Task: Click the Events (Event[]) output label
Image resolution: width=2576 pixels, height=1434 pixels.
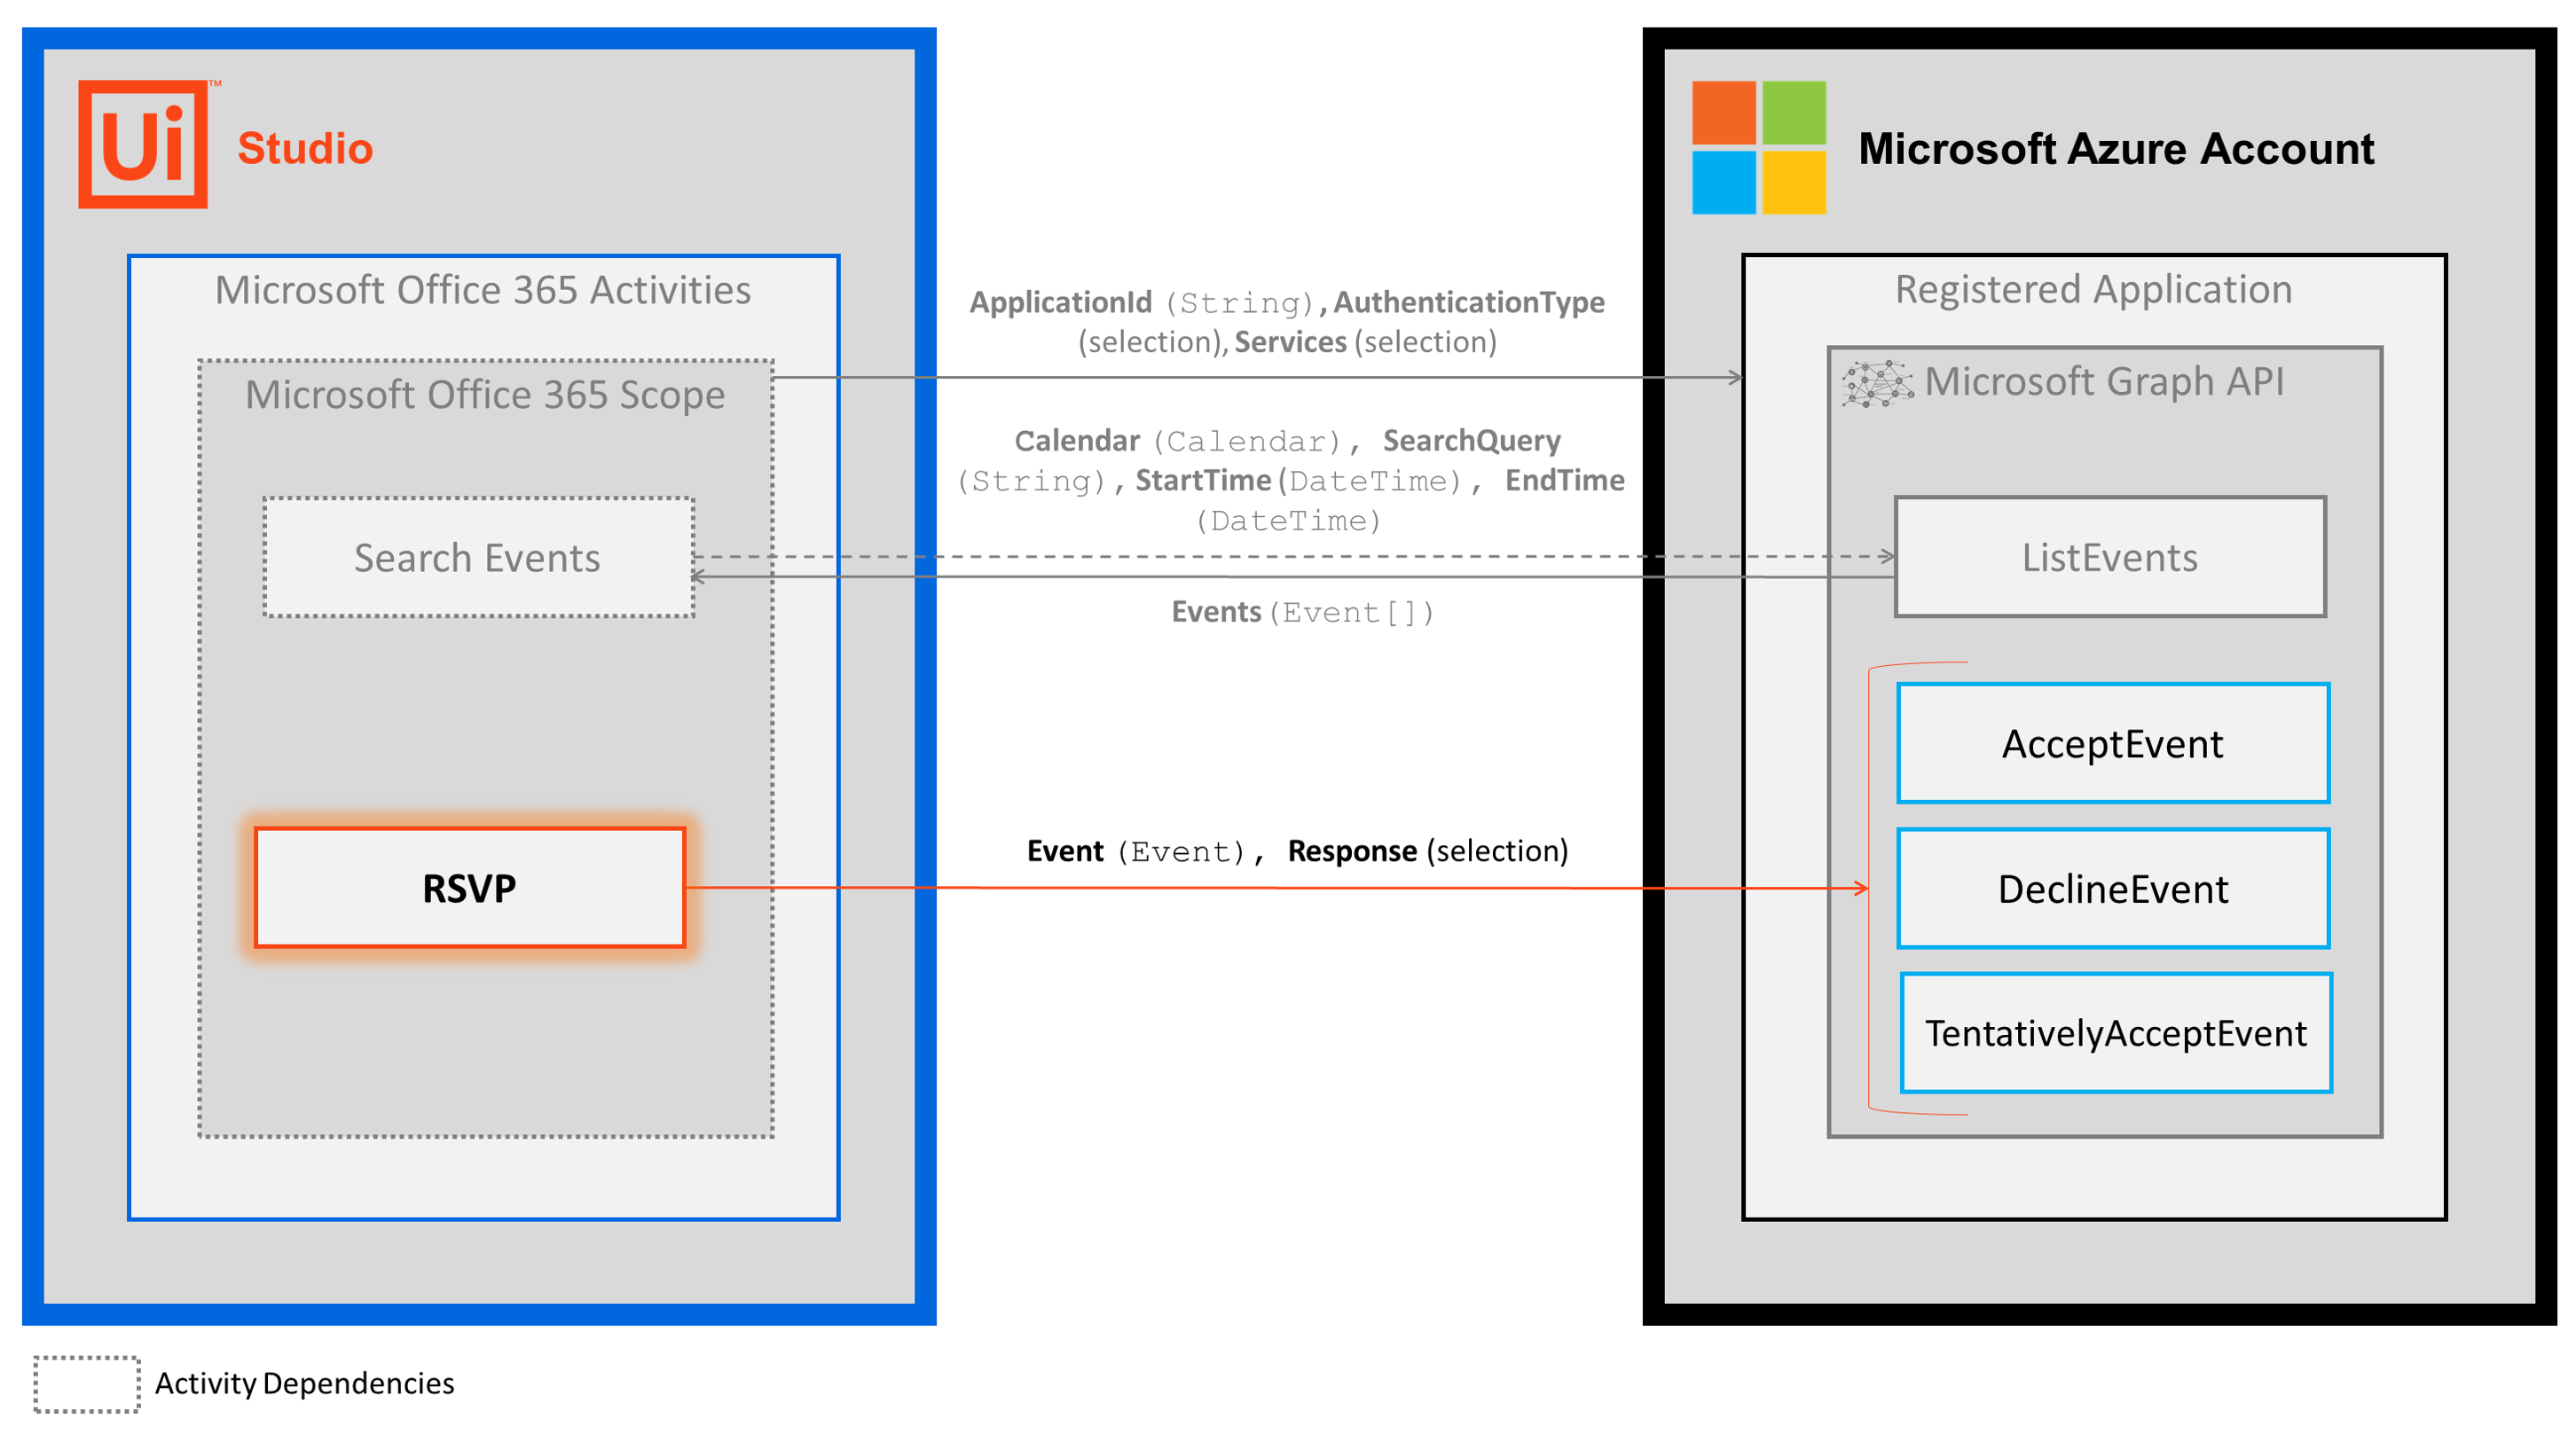Action: click(1302, 612)
